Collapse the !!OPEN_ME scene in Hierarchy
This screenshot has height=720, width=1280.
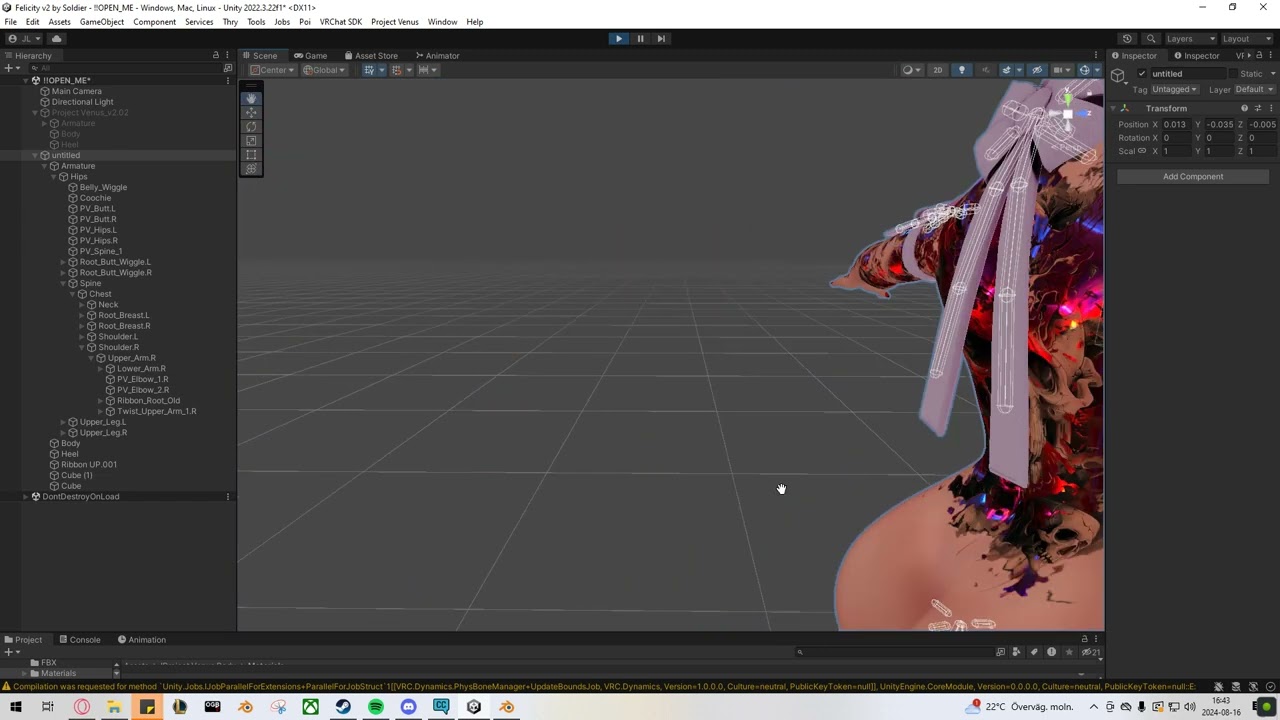coord(26,80)
